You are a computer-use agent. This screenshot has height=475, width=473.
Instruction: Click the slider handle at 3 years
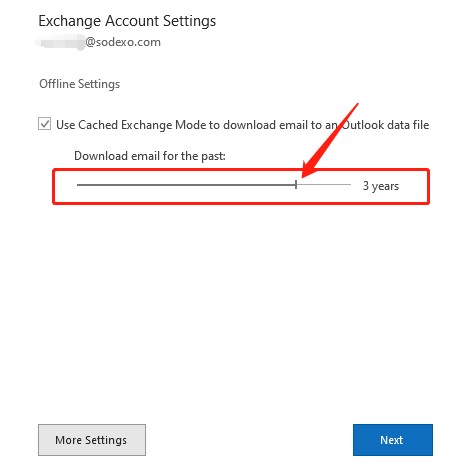[296, 184]
